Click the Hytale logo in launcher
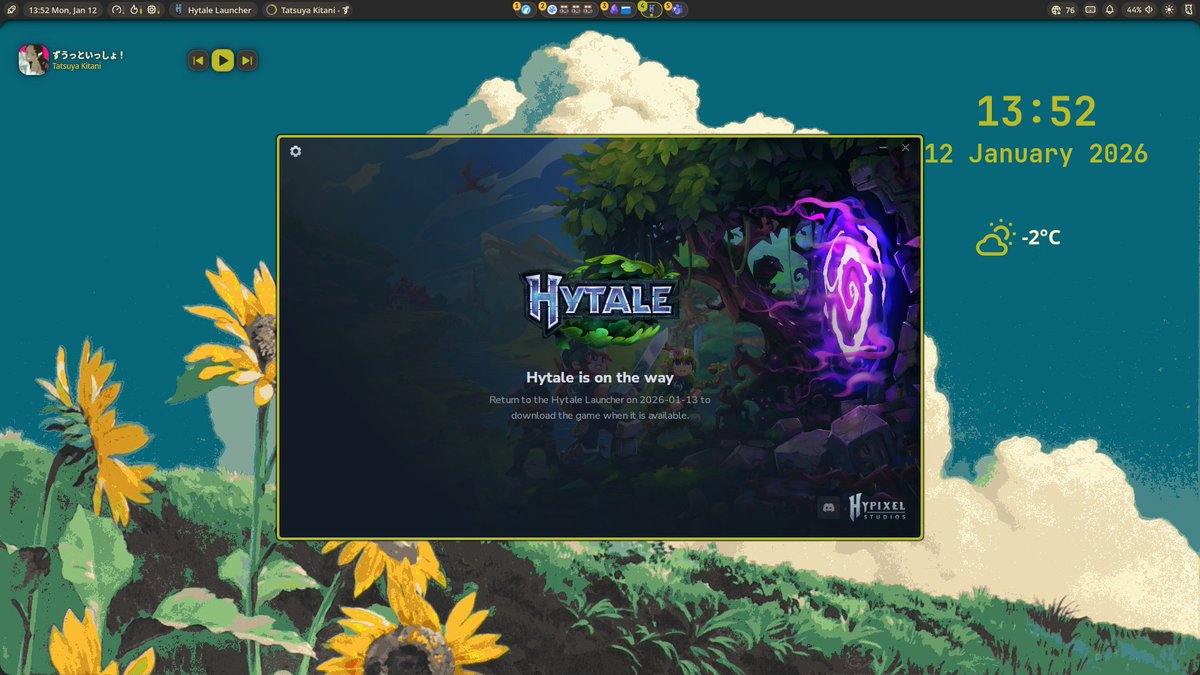 point(600,299)
